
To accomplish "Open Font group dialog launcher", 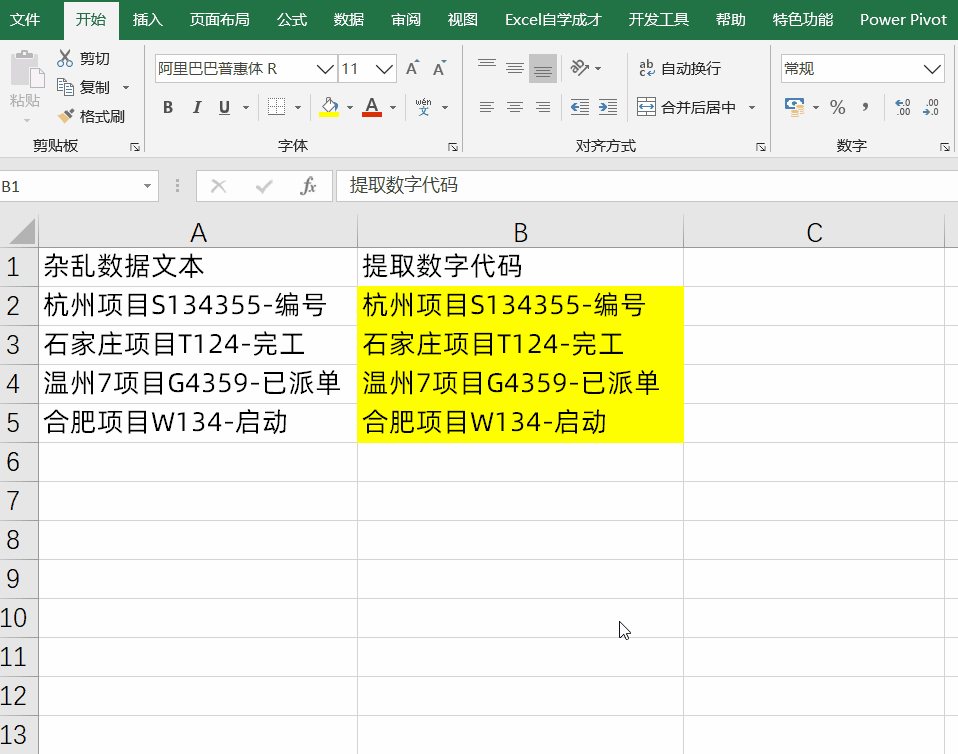I will [x=453, y=147].
